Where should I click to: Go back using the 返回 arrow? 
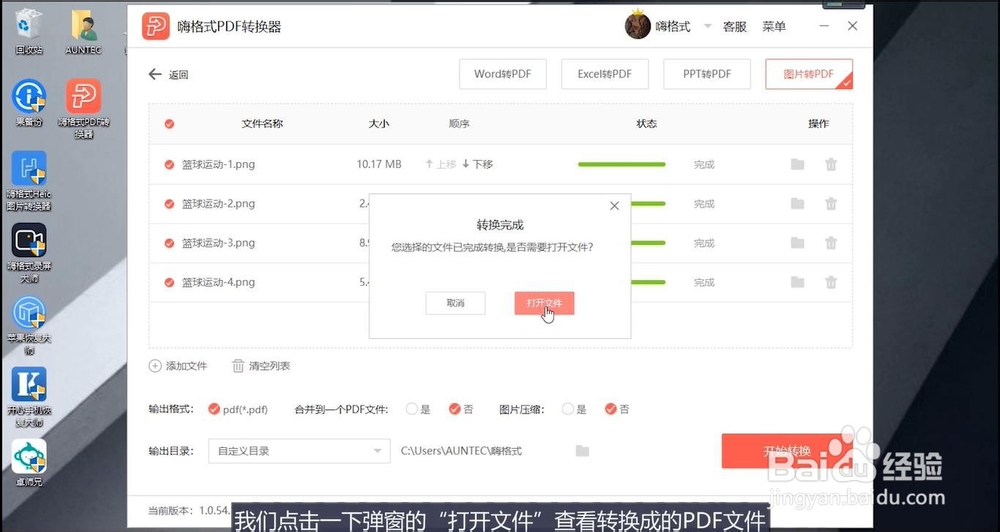[x=168, y=75]
